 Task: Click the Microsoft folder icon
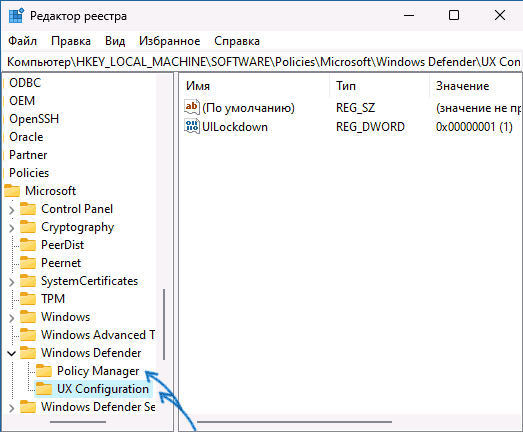[12, 191]
